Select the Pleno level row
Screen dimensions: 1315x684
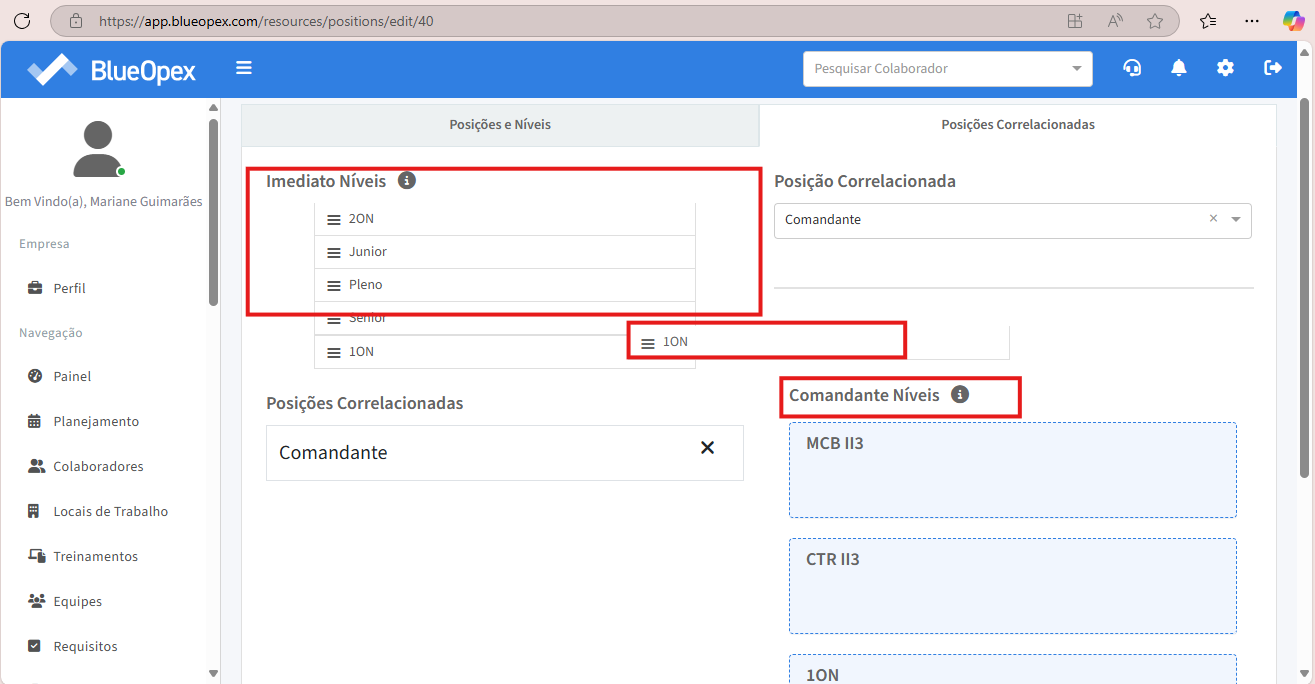505,285
